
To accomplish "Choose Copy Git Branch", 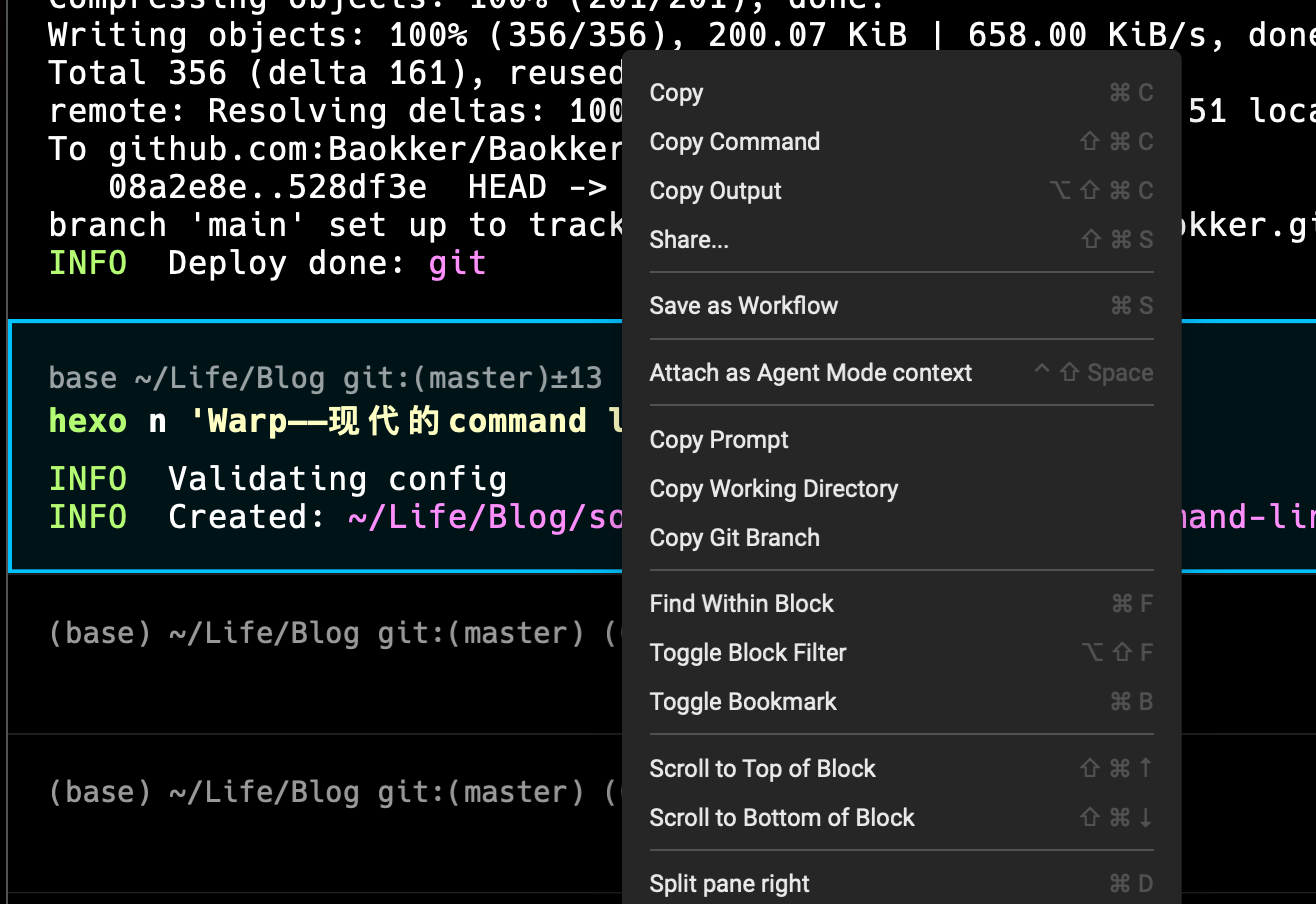I will [901, 538].
